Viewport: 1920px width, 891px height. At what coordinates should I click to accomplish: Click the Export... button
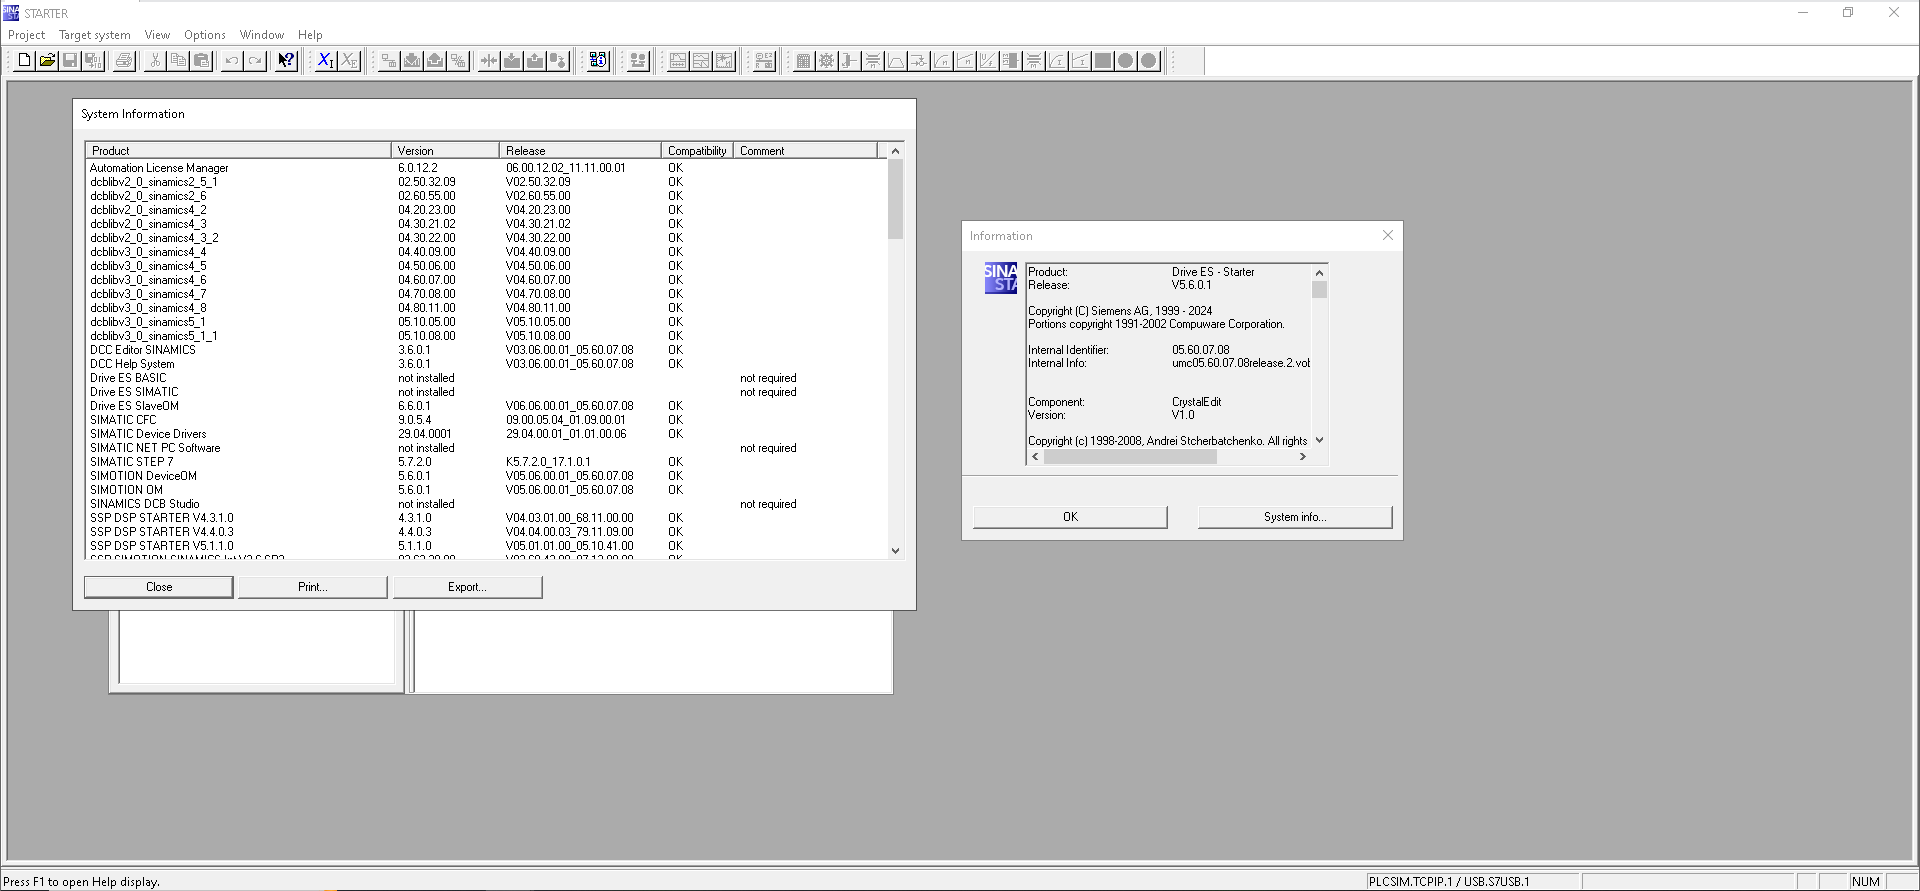[467, 587]
